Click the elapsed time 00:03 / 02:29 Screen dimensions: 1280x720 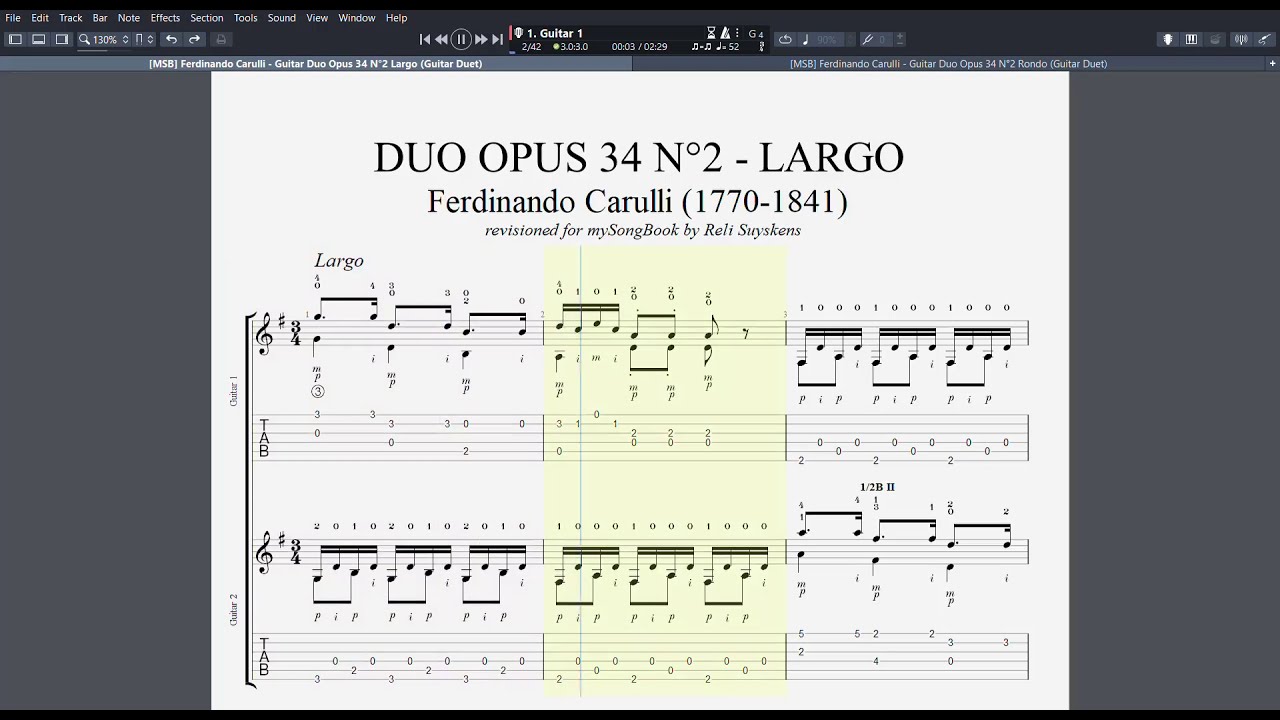[x=639, y=47]
